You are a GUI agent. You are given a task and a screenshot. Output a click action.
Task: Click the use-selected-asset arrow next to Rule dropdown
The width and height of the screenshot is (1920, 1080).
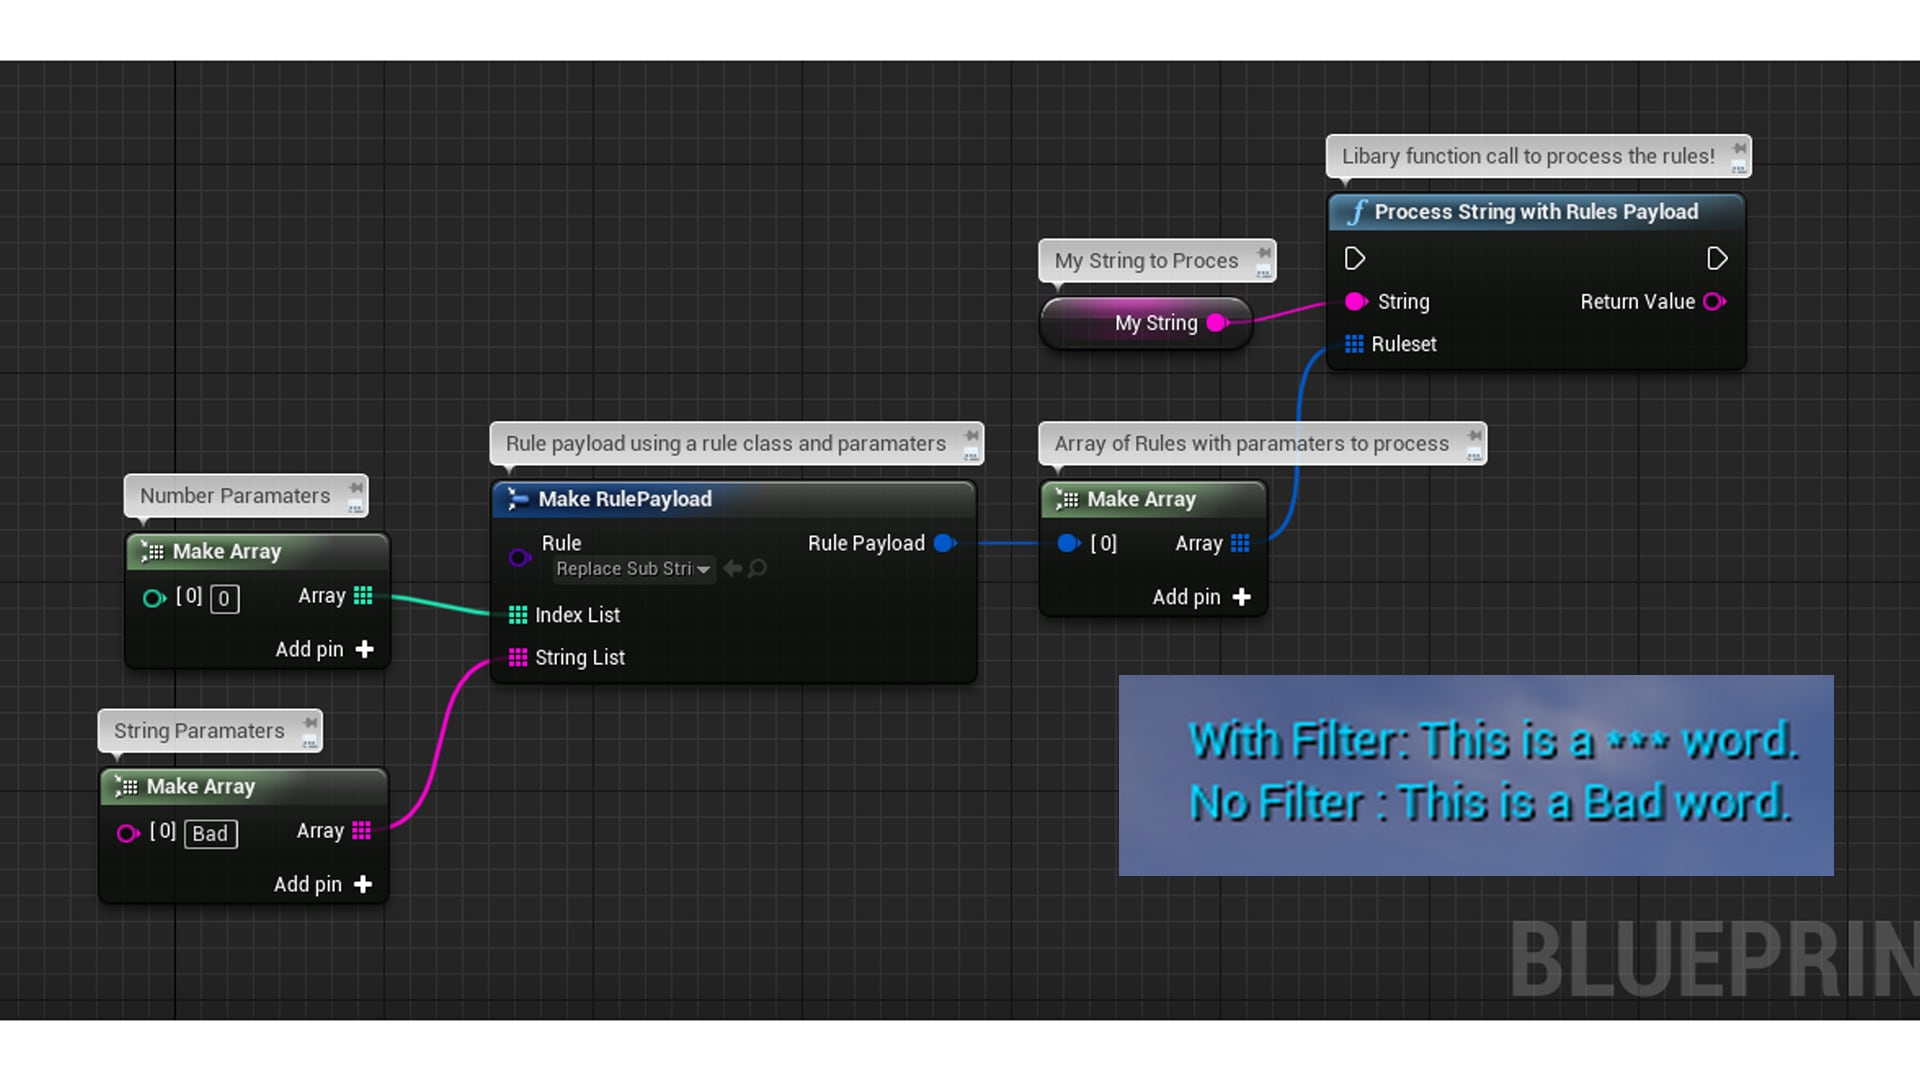point(733,568)
